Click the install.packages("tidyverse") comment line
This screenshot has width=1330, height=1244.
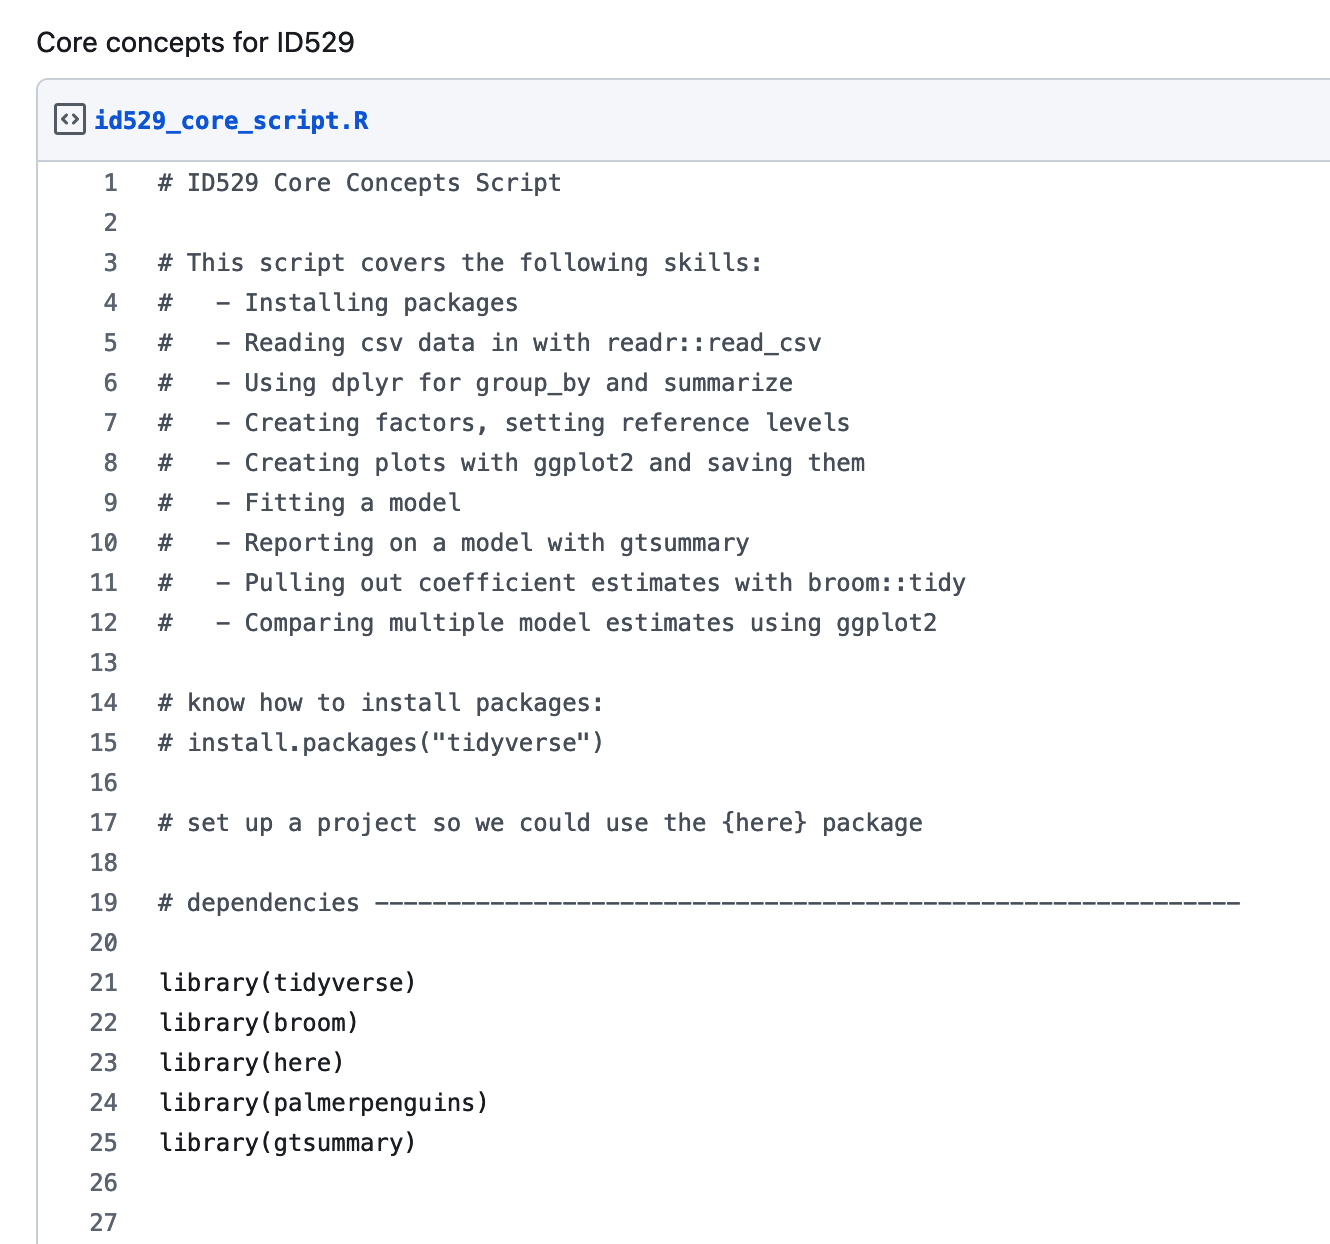[x=381, y=743]
